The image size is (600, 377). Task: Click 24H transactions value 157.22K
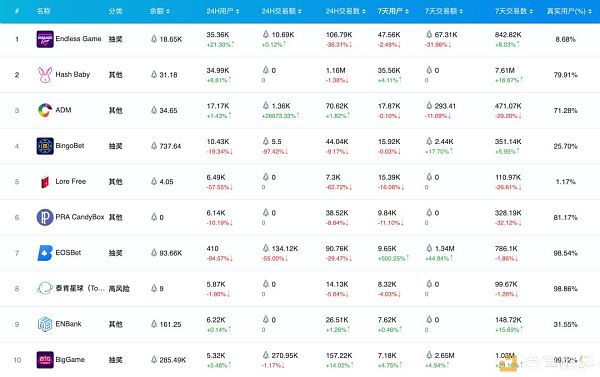click(x=339, y=355)
